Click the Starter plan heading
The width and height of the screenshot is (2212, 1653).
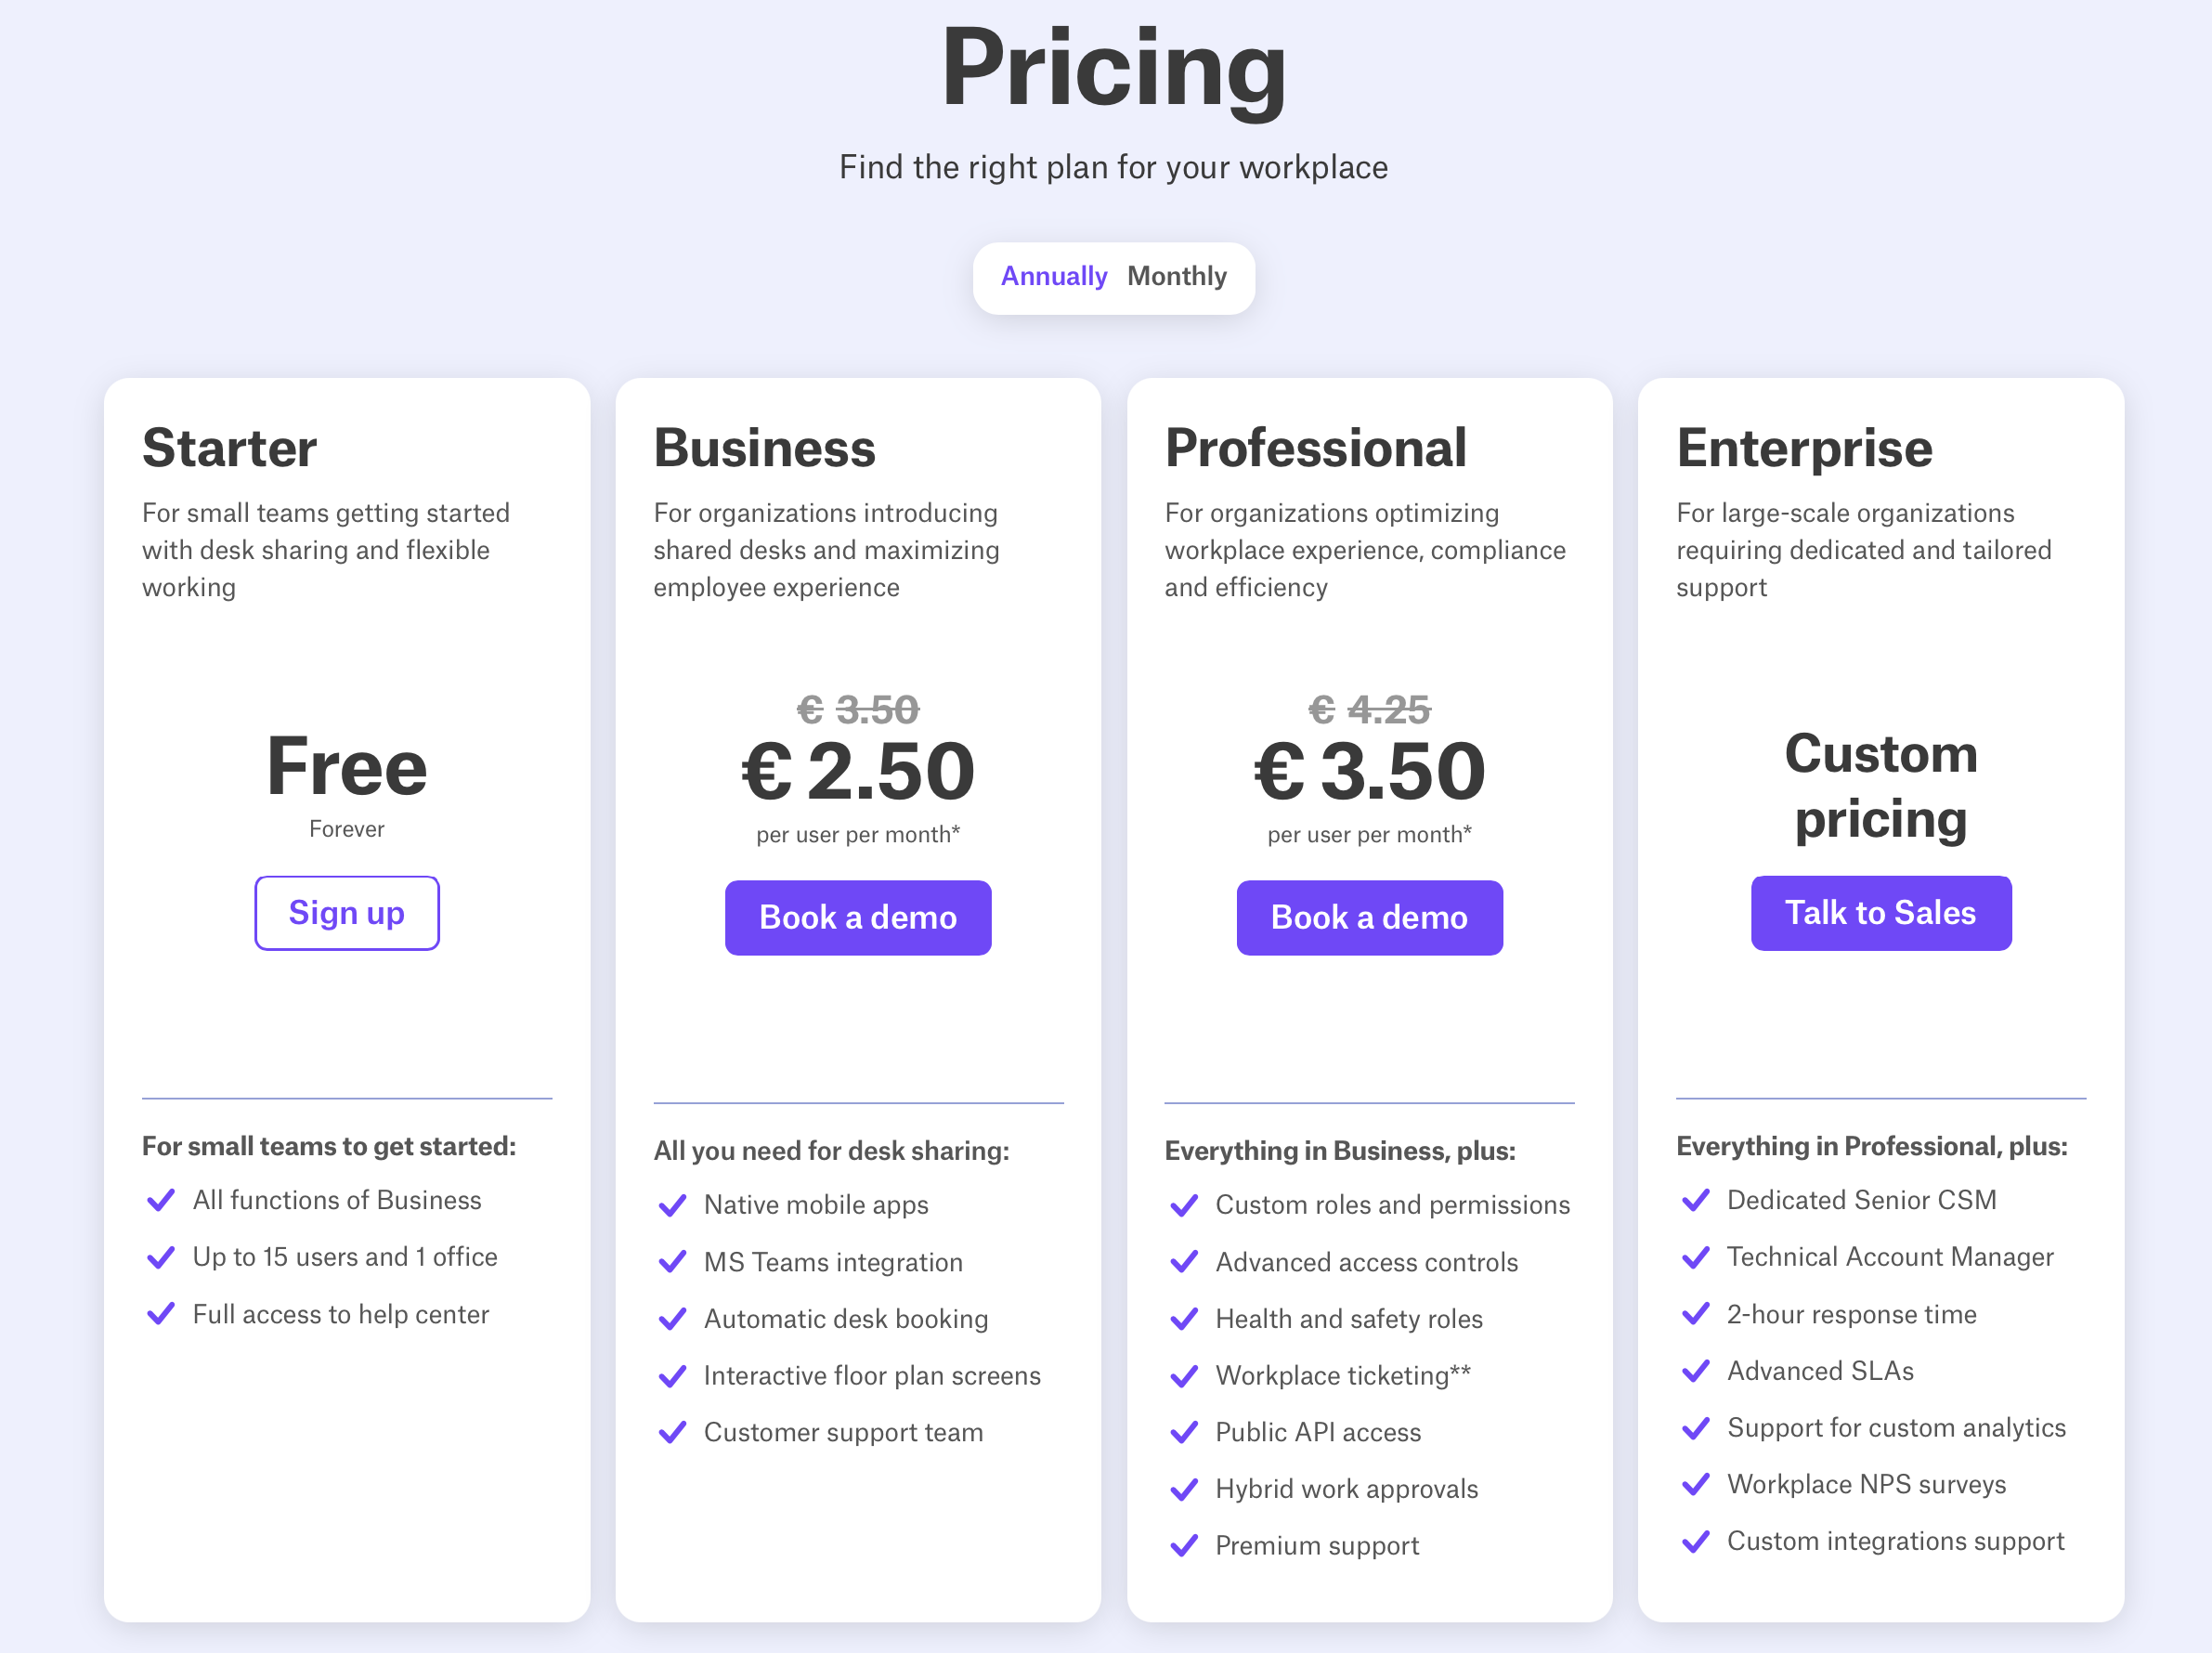(229, 448)
